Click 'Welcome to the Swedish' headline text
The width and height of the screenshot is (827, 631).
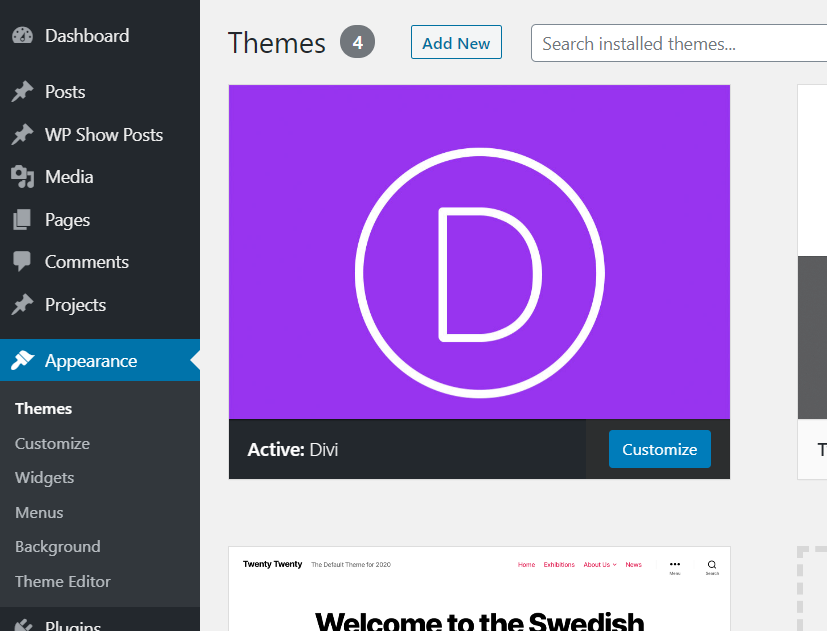479,621
